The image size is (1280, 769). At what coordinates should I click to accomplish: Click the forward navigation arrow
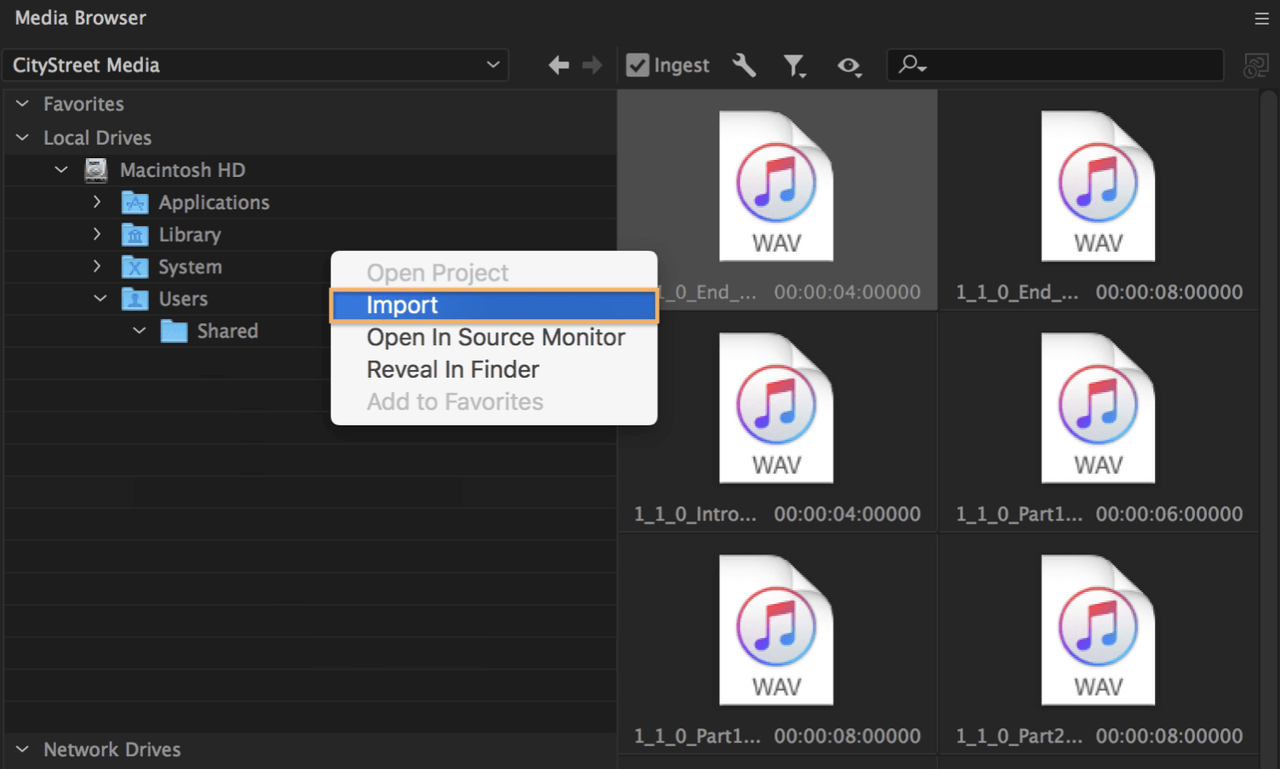(x=592, y=64)
